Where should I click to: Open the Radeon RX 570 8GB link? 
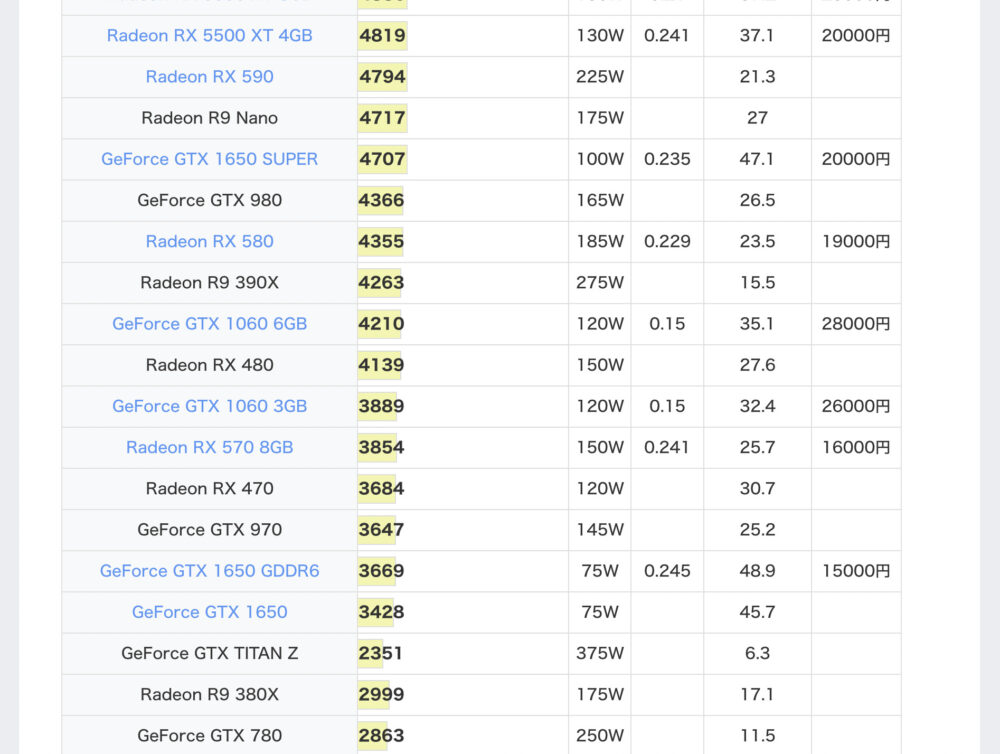209,447
